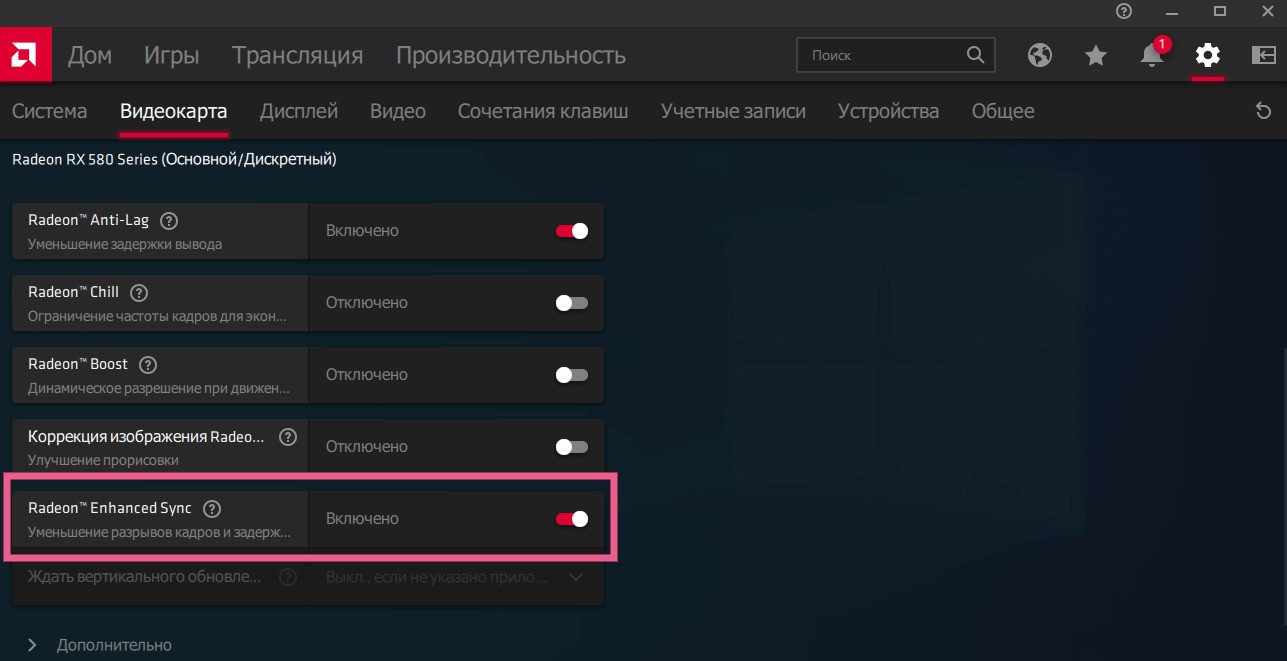Click the sidebar panel toggle icon
The width and height of the screenshot is (1287, 661).
click(x=1263, y=55)
